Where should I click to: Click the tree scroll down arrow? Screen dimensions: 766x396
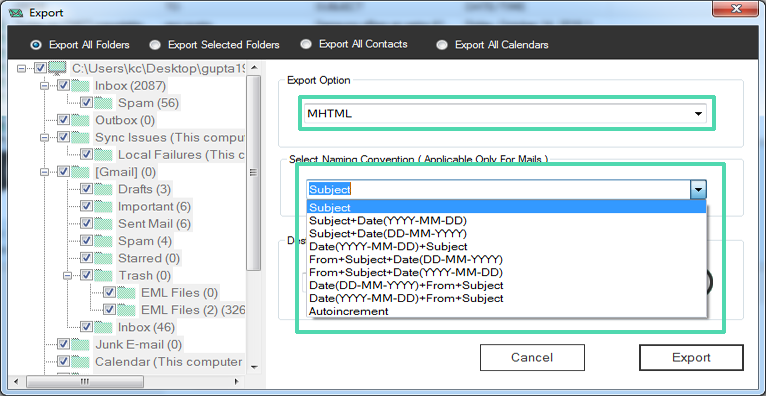[253, 367]
